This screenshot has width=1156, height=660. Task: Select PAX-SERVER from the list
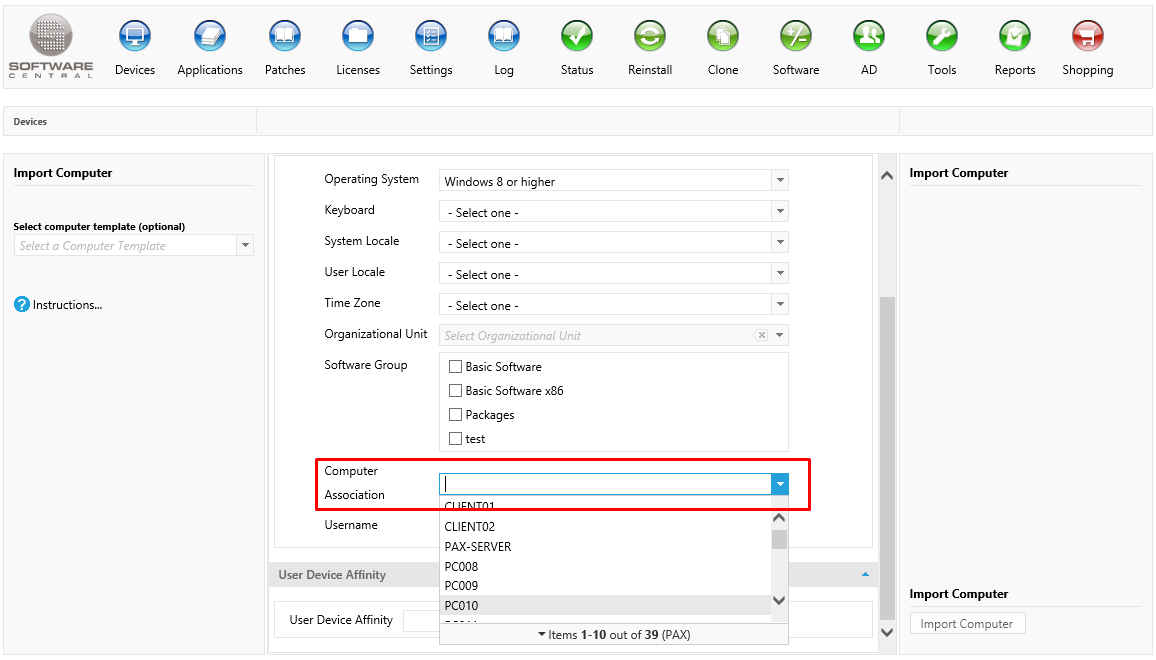coord(478,547)
